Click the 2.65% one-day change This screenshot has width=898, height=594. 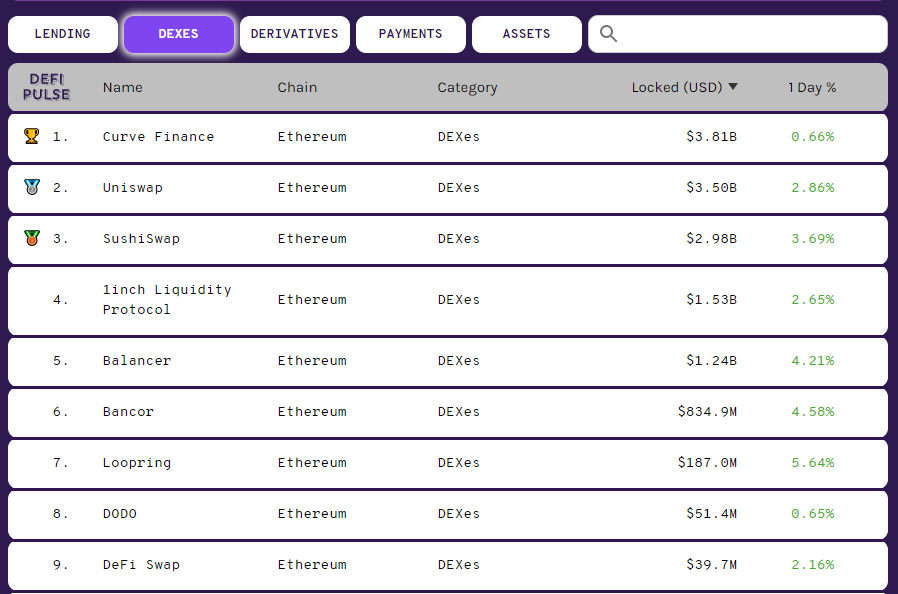813,300
